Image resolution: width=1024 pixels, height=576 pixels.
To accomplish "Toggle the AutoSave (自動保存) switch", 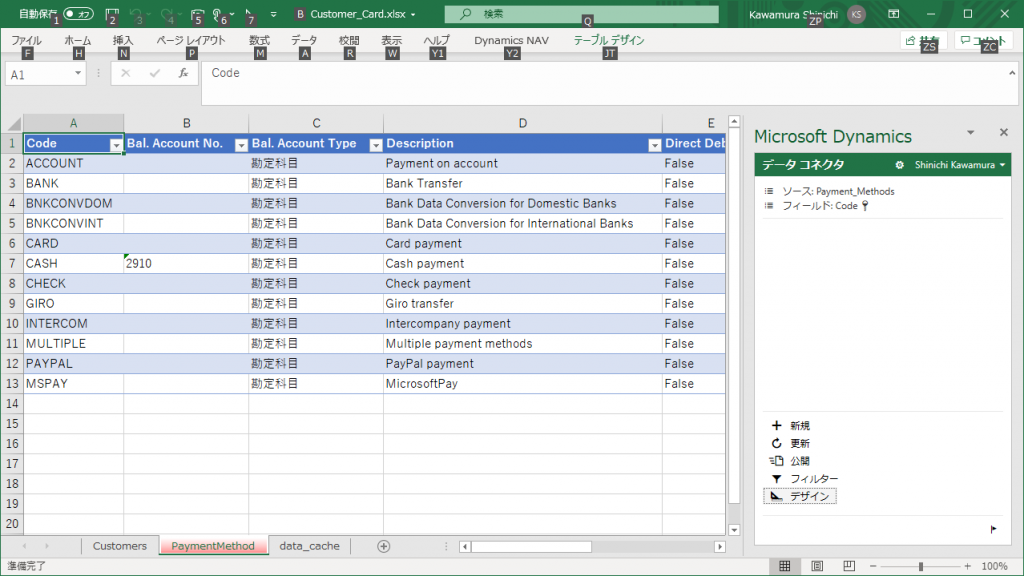I will pyautogui.click(x=78, y=15).
